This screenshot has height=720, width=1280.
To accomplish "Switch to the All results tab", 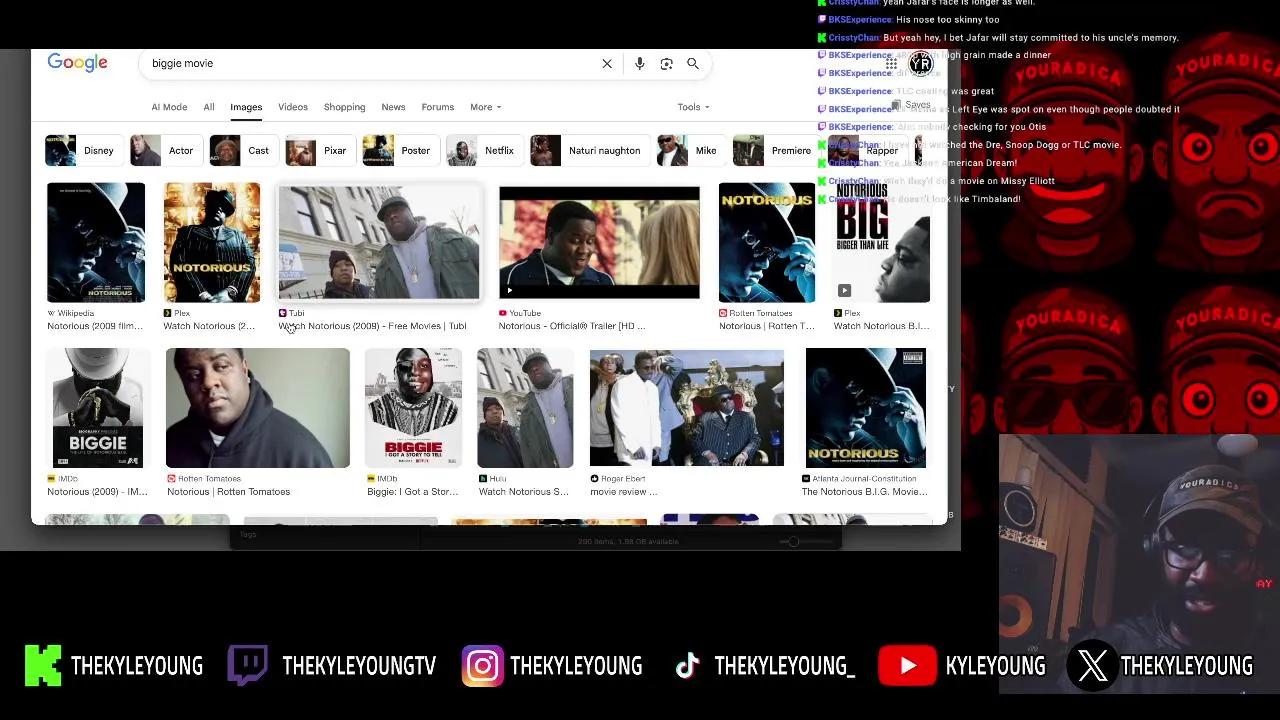I will (209, 107).
